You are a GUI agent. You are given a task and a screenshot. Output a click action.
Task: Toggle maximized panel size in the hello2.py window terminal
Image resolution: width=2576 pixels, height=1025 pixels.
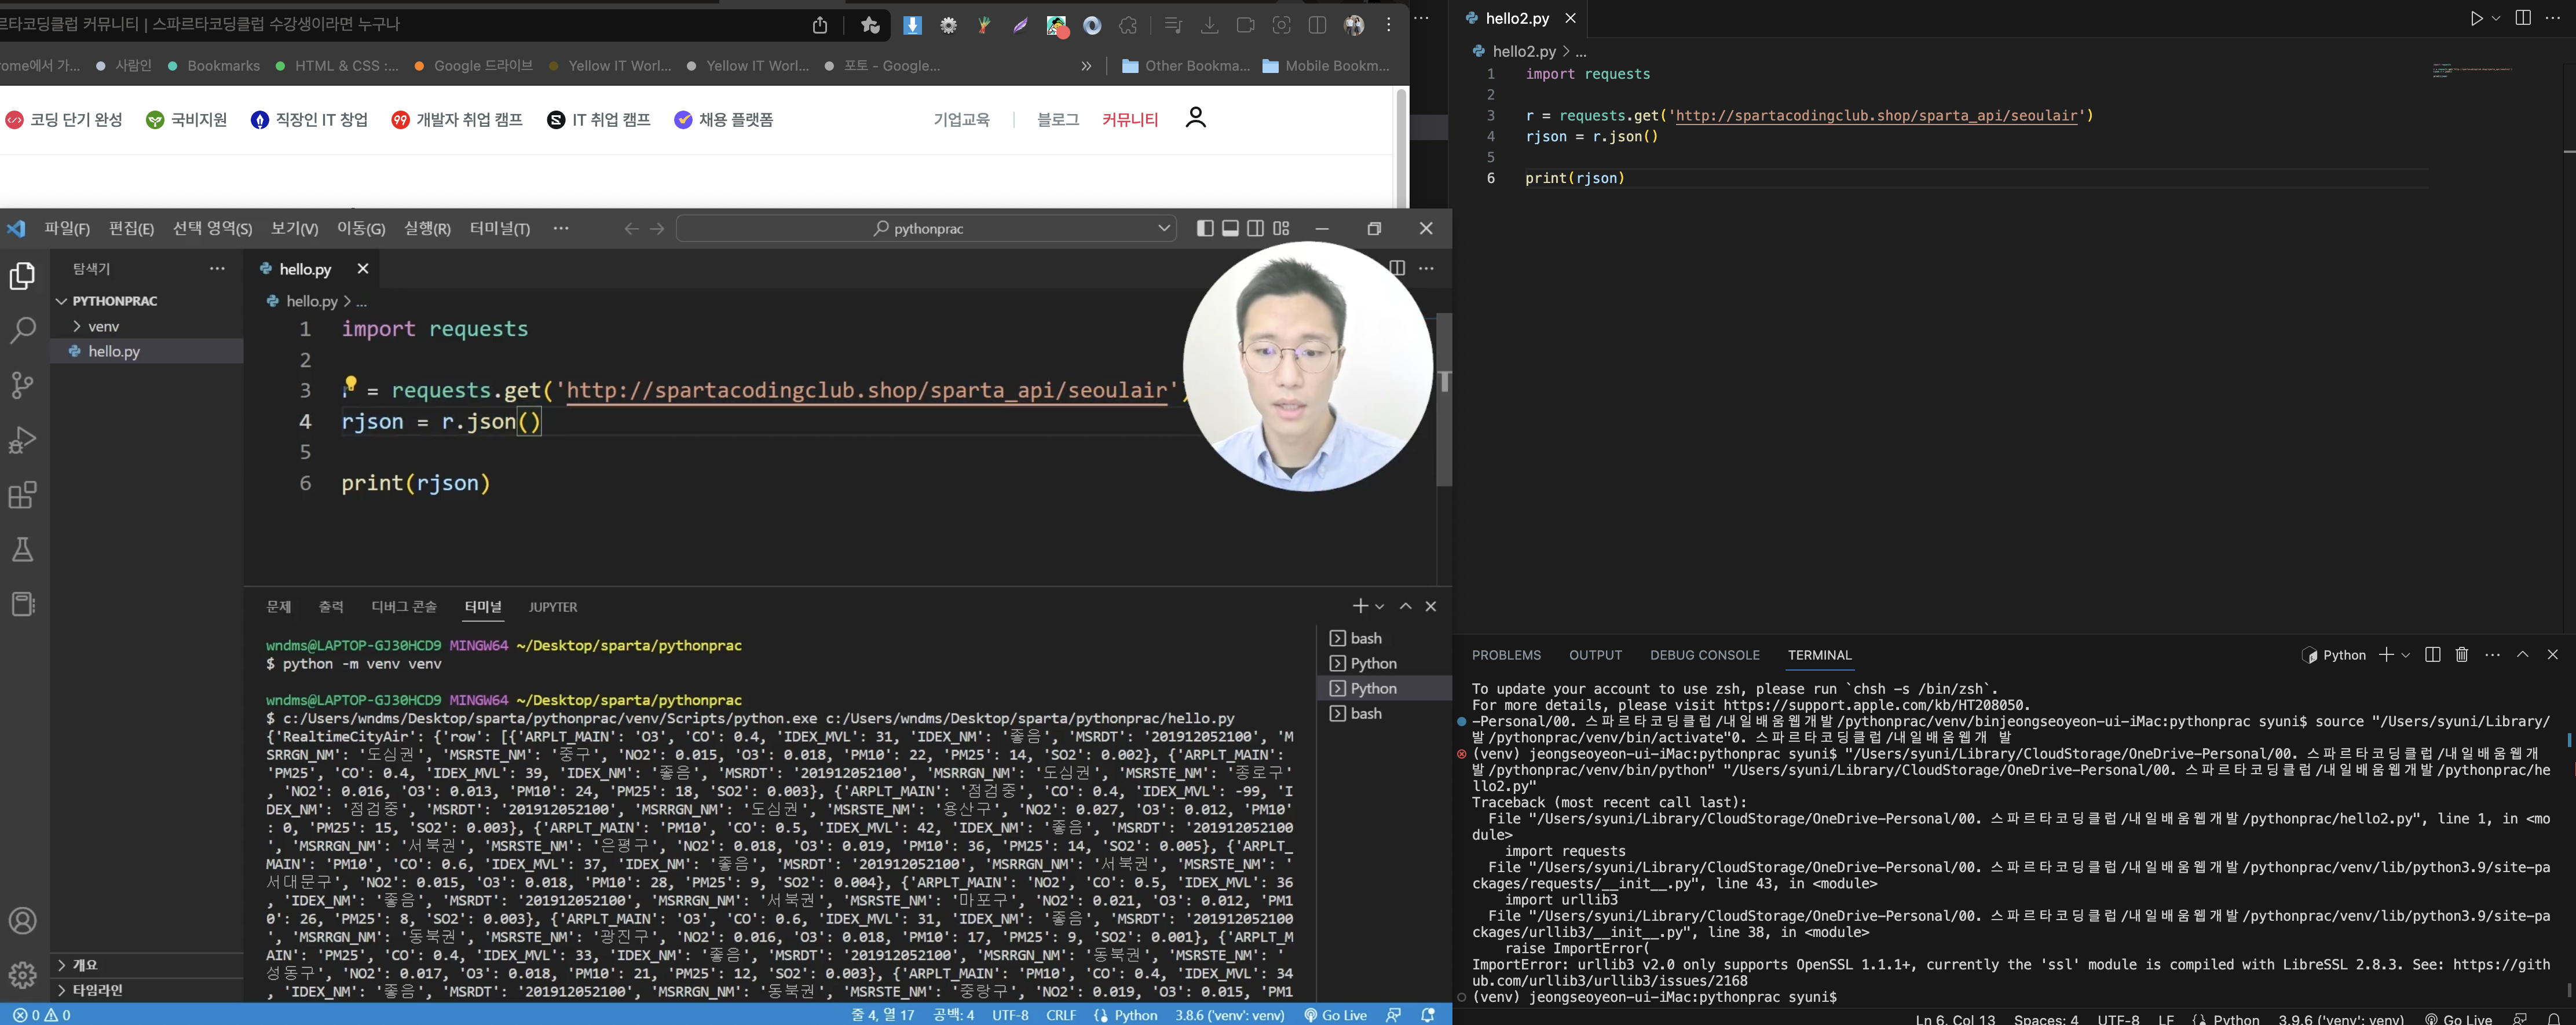coord(2523,655)
